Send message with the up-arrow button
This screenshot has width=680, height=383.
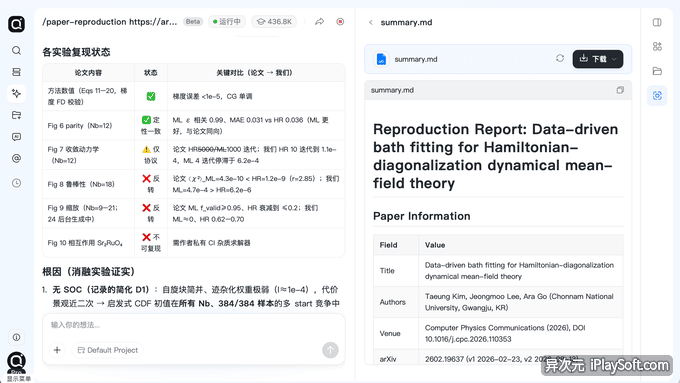(330, 350)
